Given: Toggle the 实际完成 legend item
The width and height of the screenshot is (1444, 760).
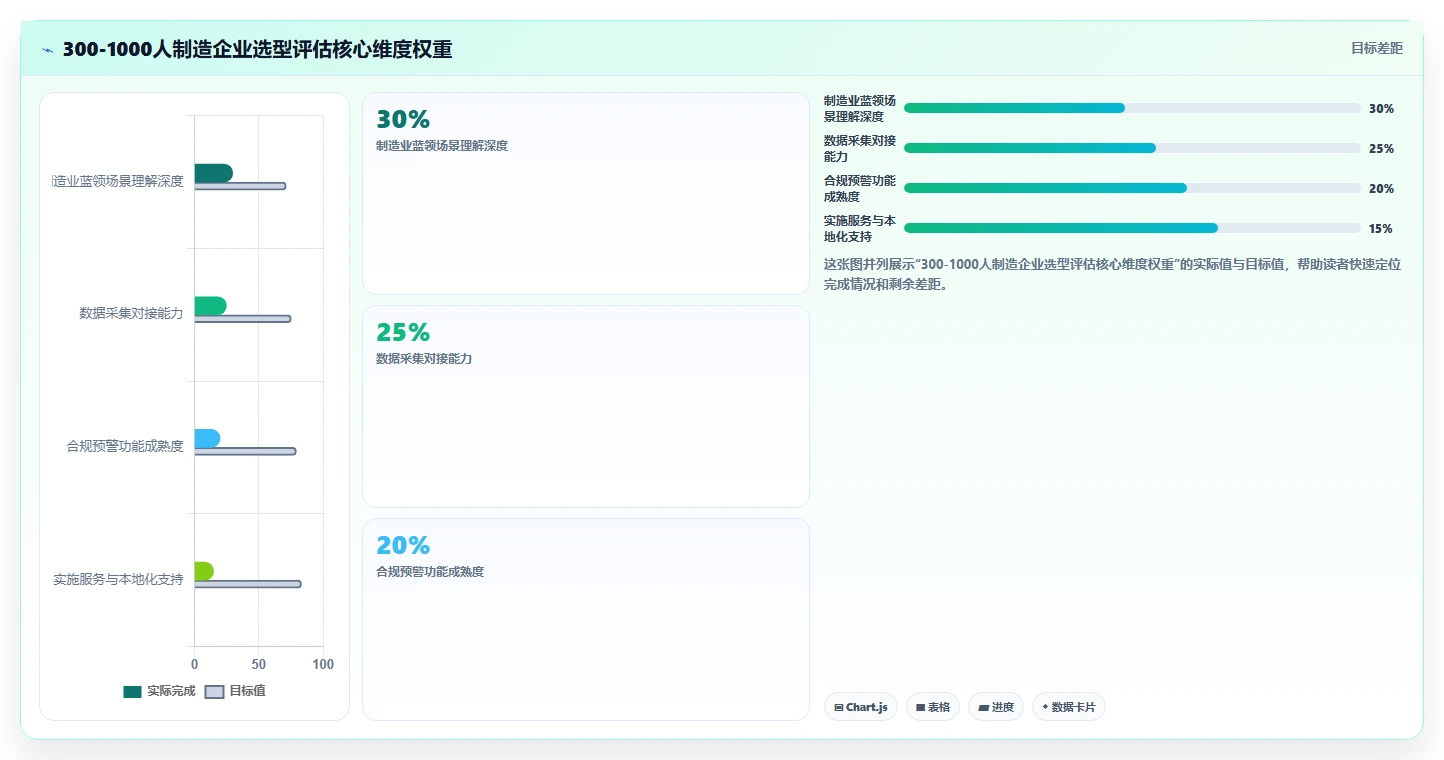Looking at the screenshot, I should click(159, 691).
